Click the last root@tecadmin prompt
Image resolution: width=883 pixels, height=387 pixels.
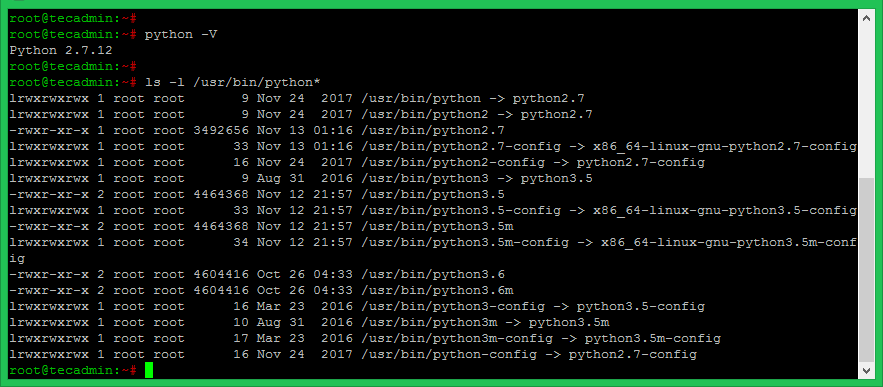[73, 371]
